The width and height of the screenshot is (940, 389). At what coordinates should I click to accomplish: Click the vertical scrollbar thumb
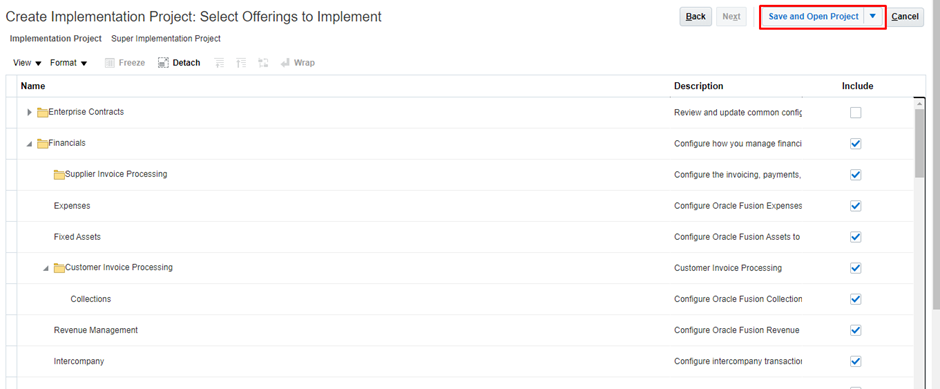click(919, 143)
